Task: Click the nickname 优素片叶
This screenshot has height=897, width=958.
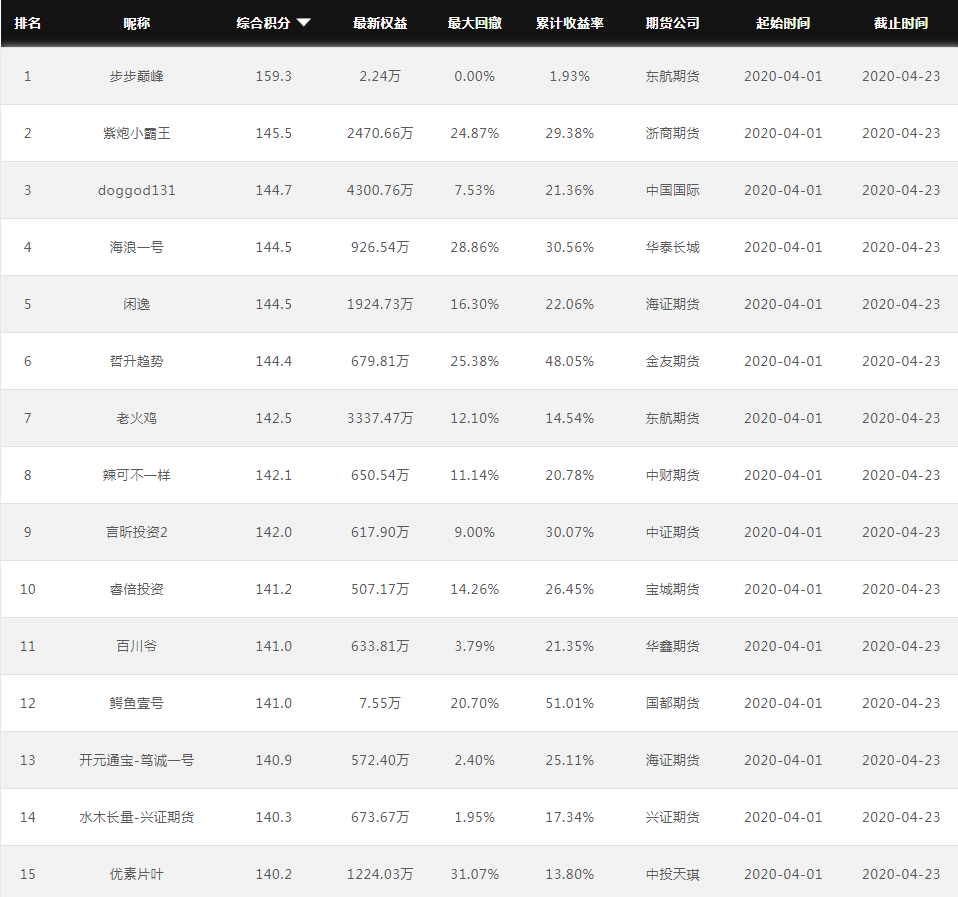Action: (x=137, y=874)
